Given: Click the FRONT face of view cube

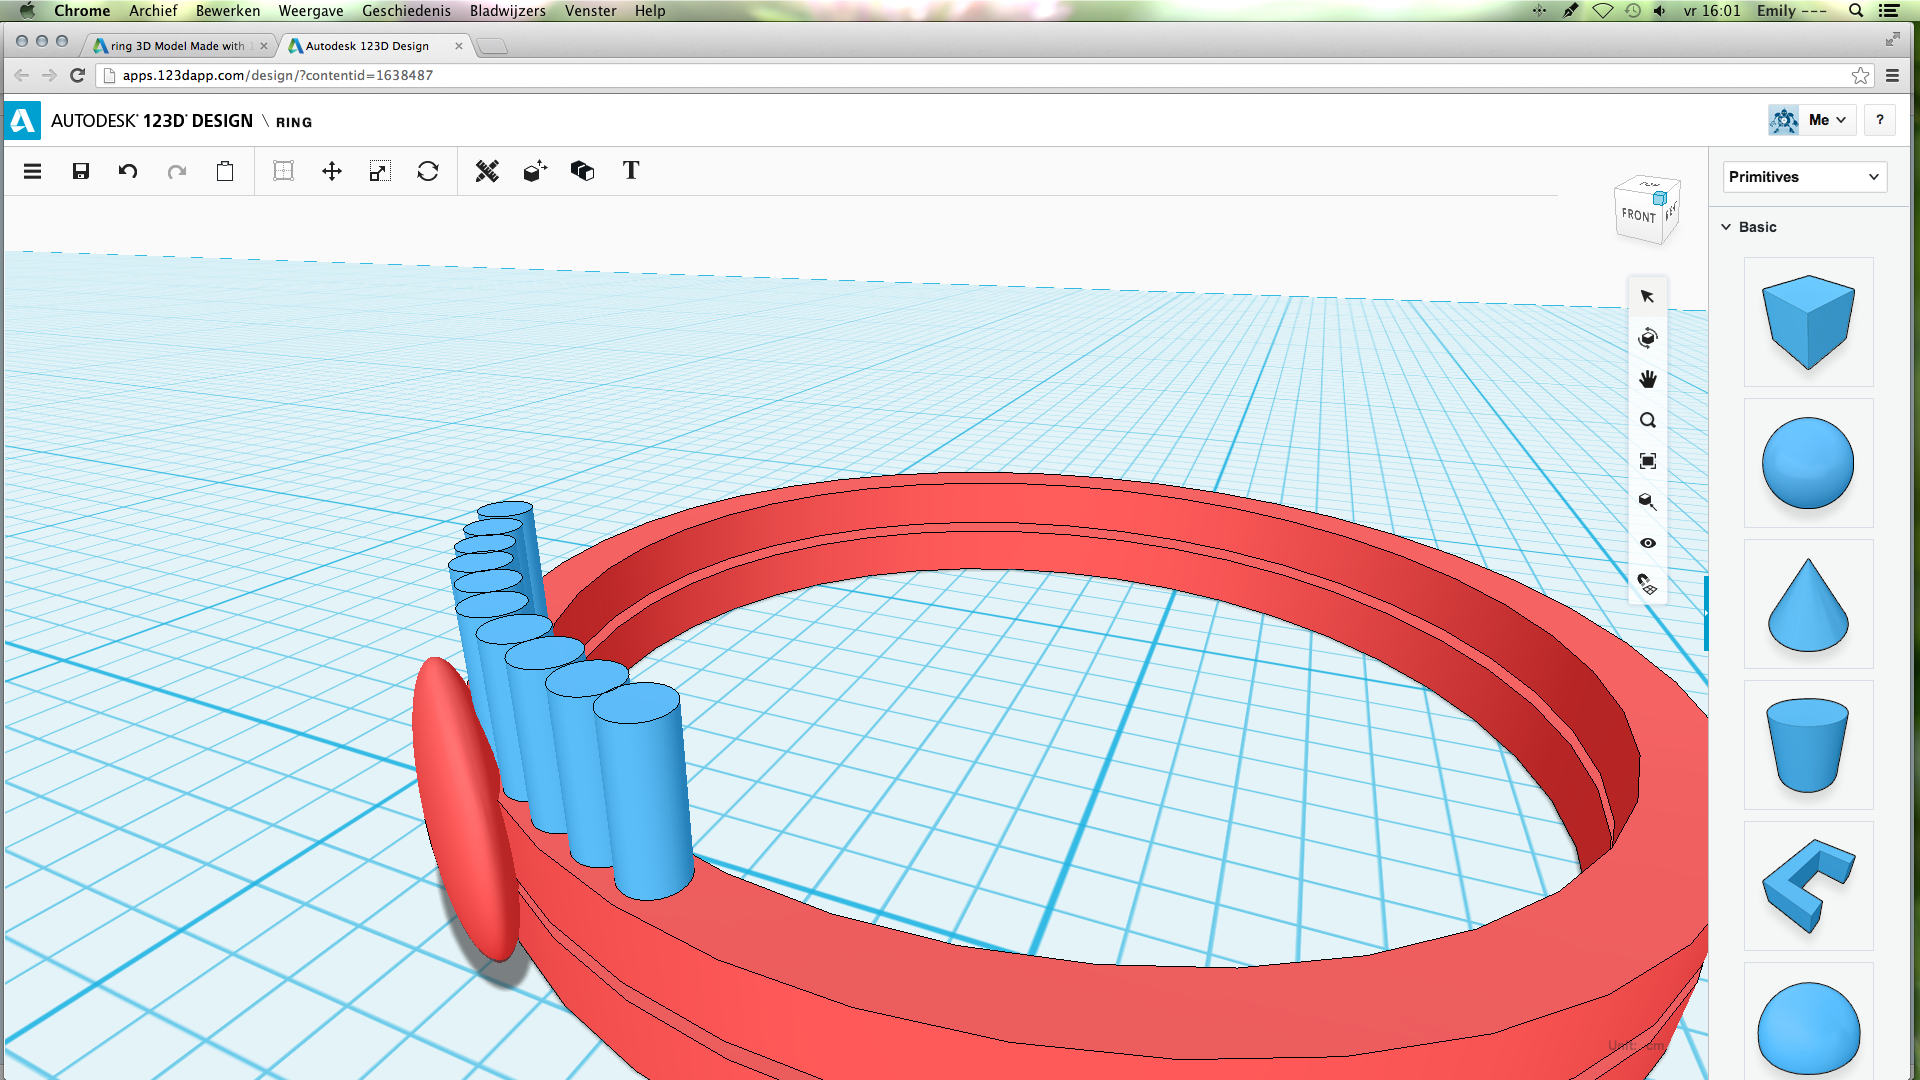Looking at the screenshot, I should pyautogui.click(x=1638, y=216).
